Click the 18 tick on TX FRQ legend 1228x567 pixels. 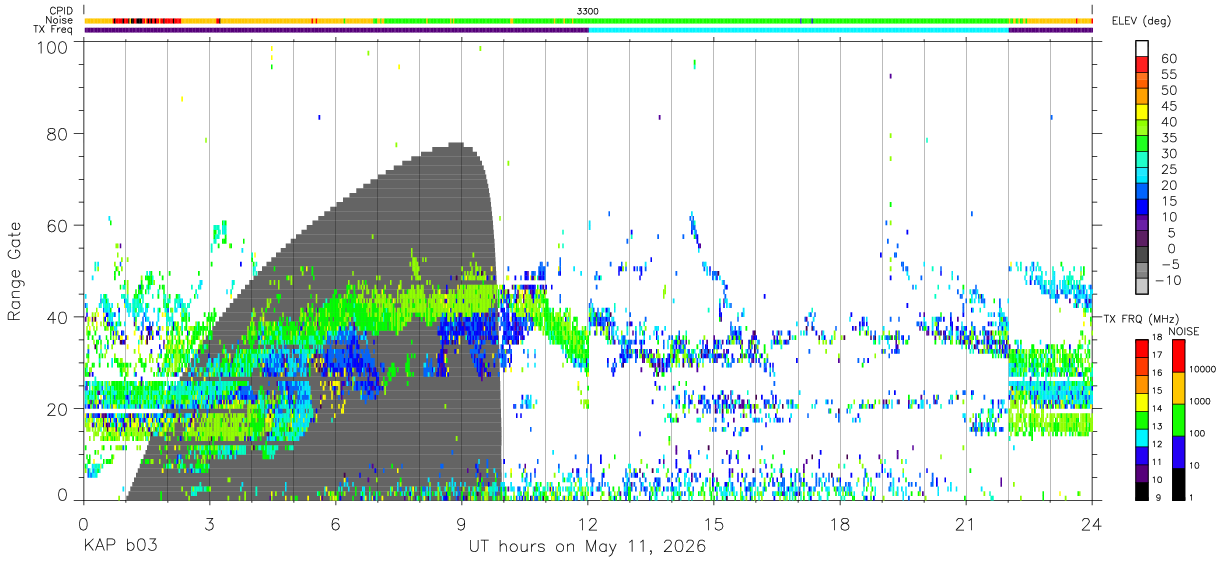pyautogui.click(x=1158, y=339)
